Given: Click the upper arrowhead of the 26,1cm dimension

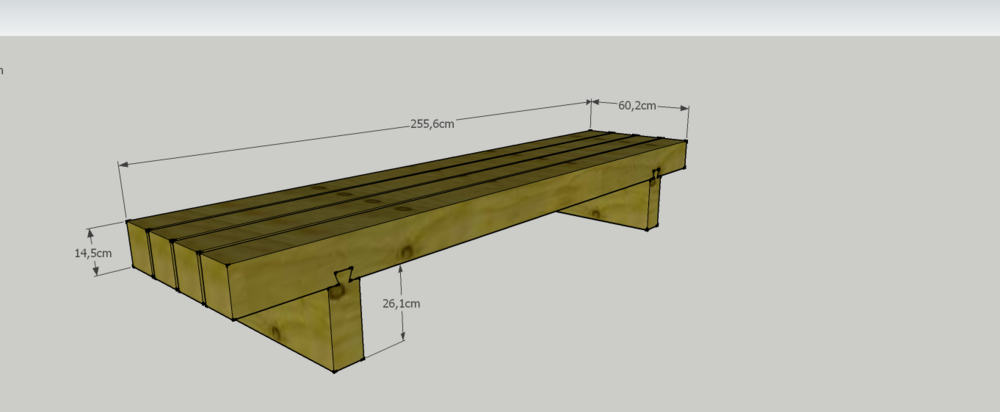Looking at the screenshot, I should [x=401, y=268].
